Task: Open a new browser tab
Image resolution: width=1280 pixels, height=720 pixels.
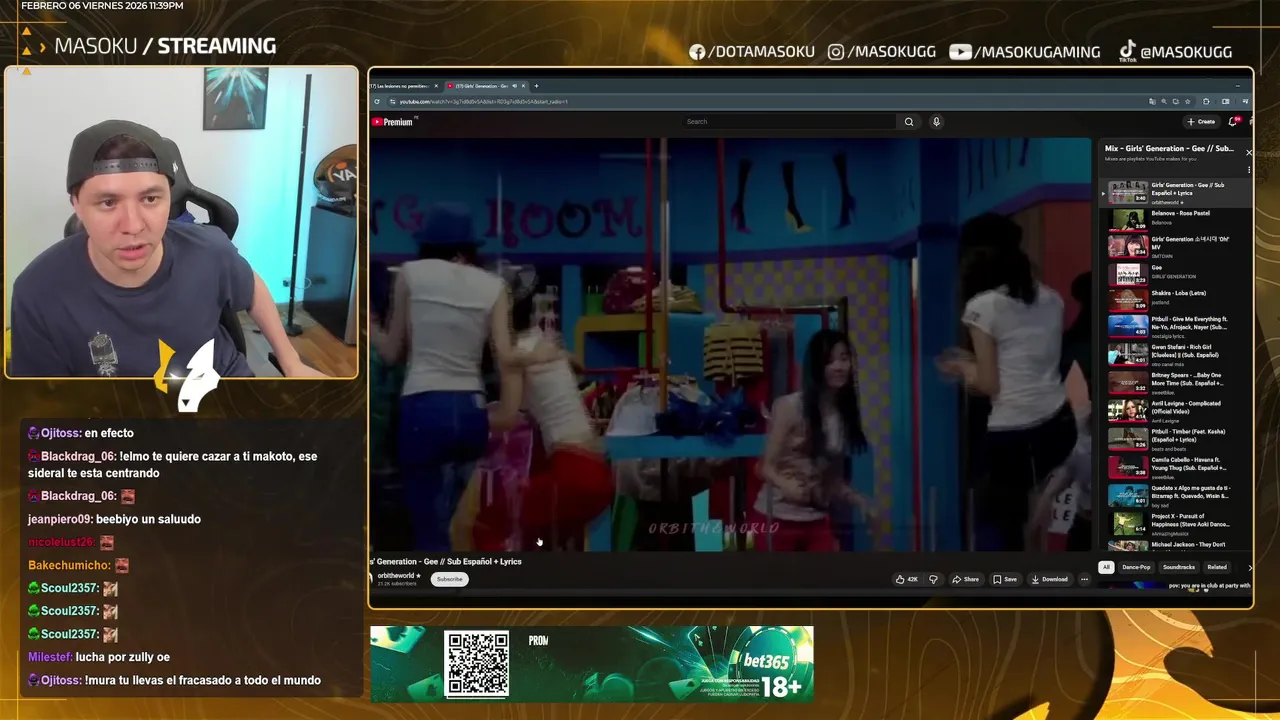Action: tap(536, 86)
